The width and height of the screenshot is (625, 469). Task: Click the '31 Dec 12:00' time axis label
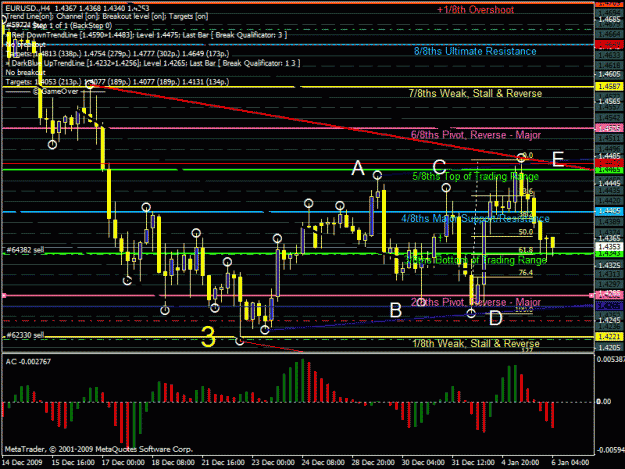pyautogui.click(x=473, y=462)
